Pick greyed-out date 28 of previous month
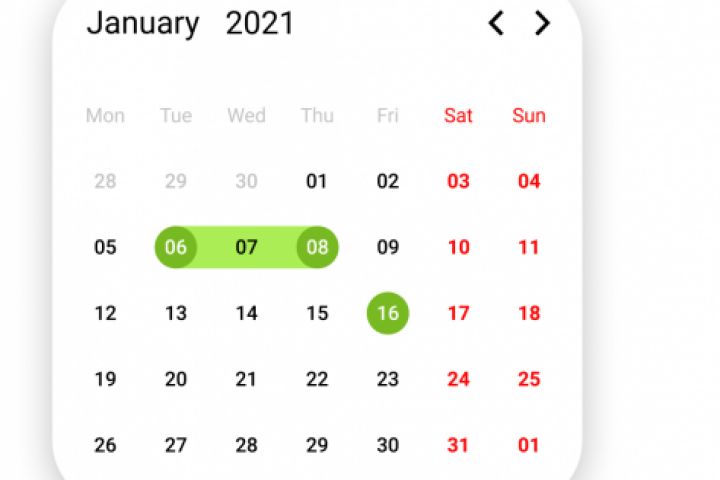Viewport: 720px width, 480px height. pyautogui.click(x=105, y=181)
